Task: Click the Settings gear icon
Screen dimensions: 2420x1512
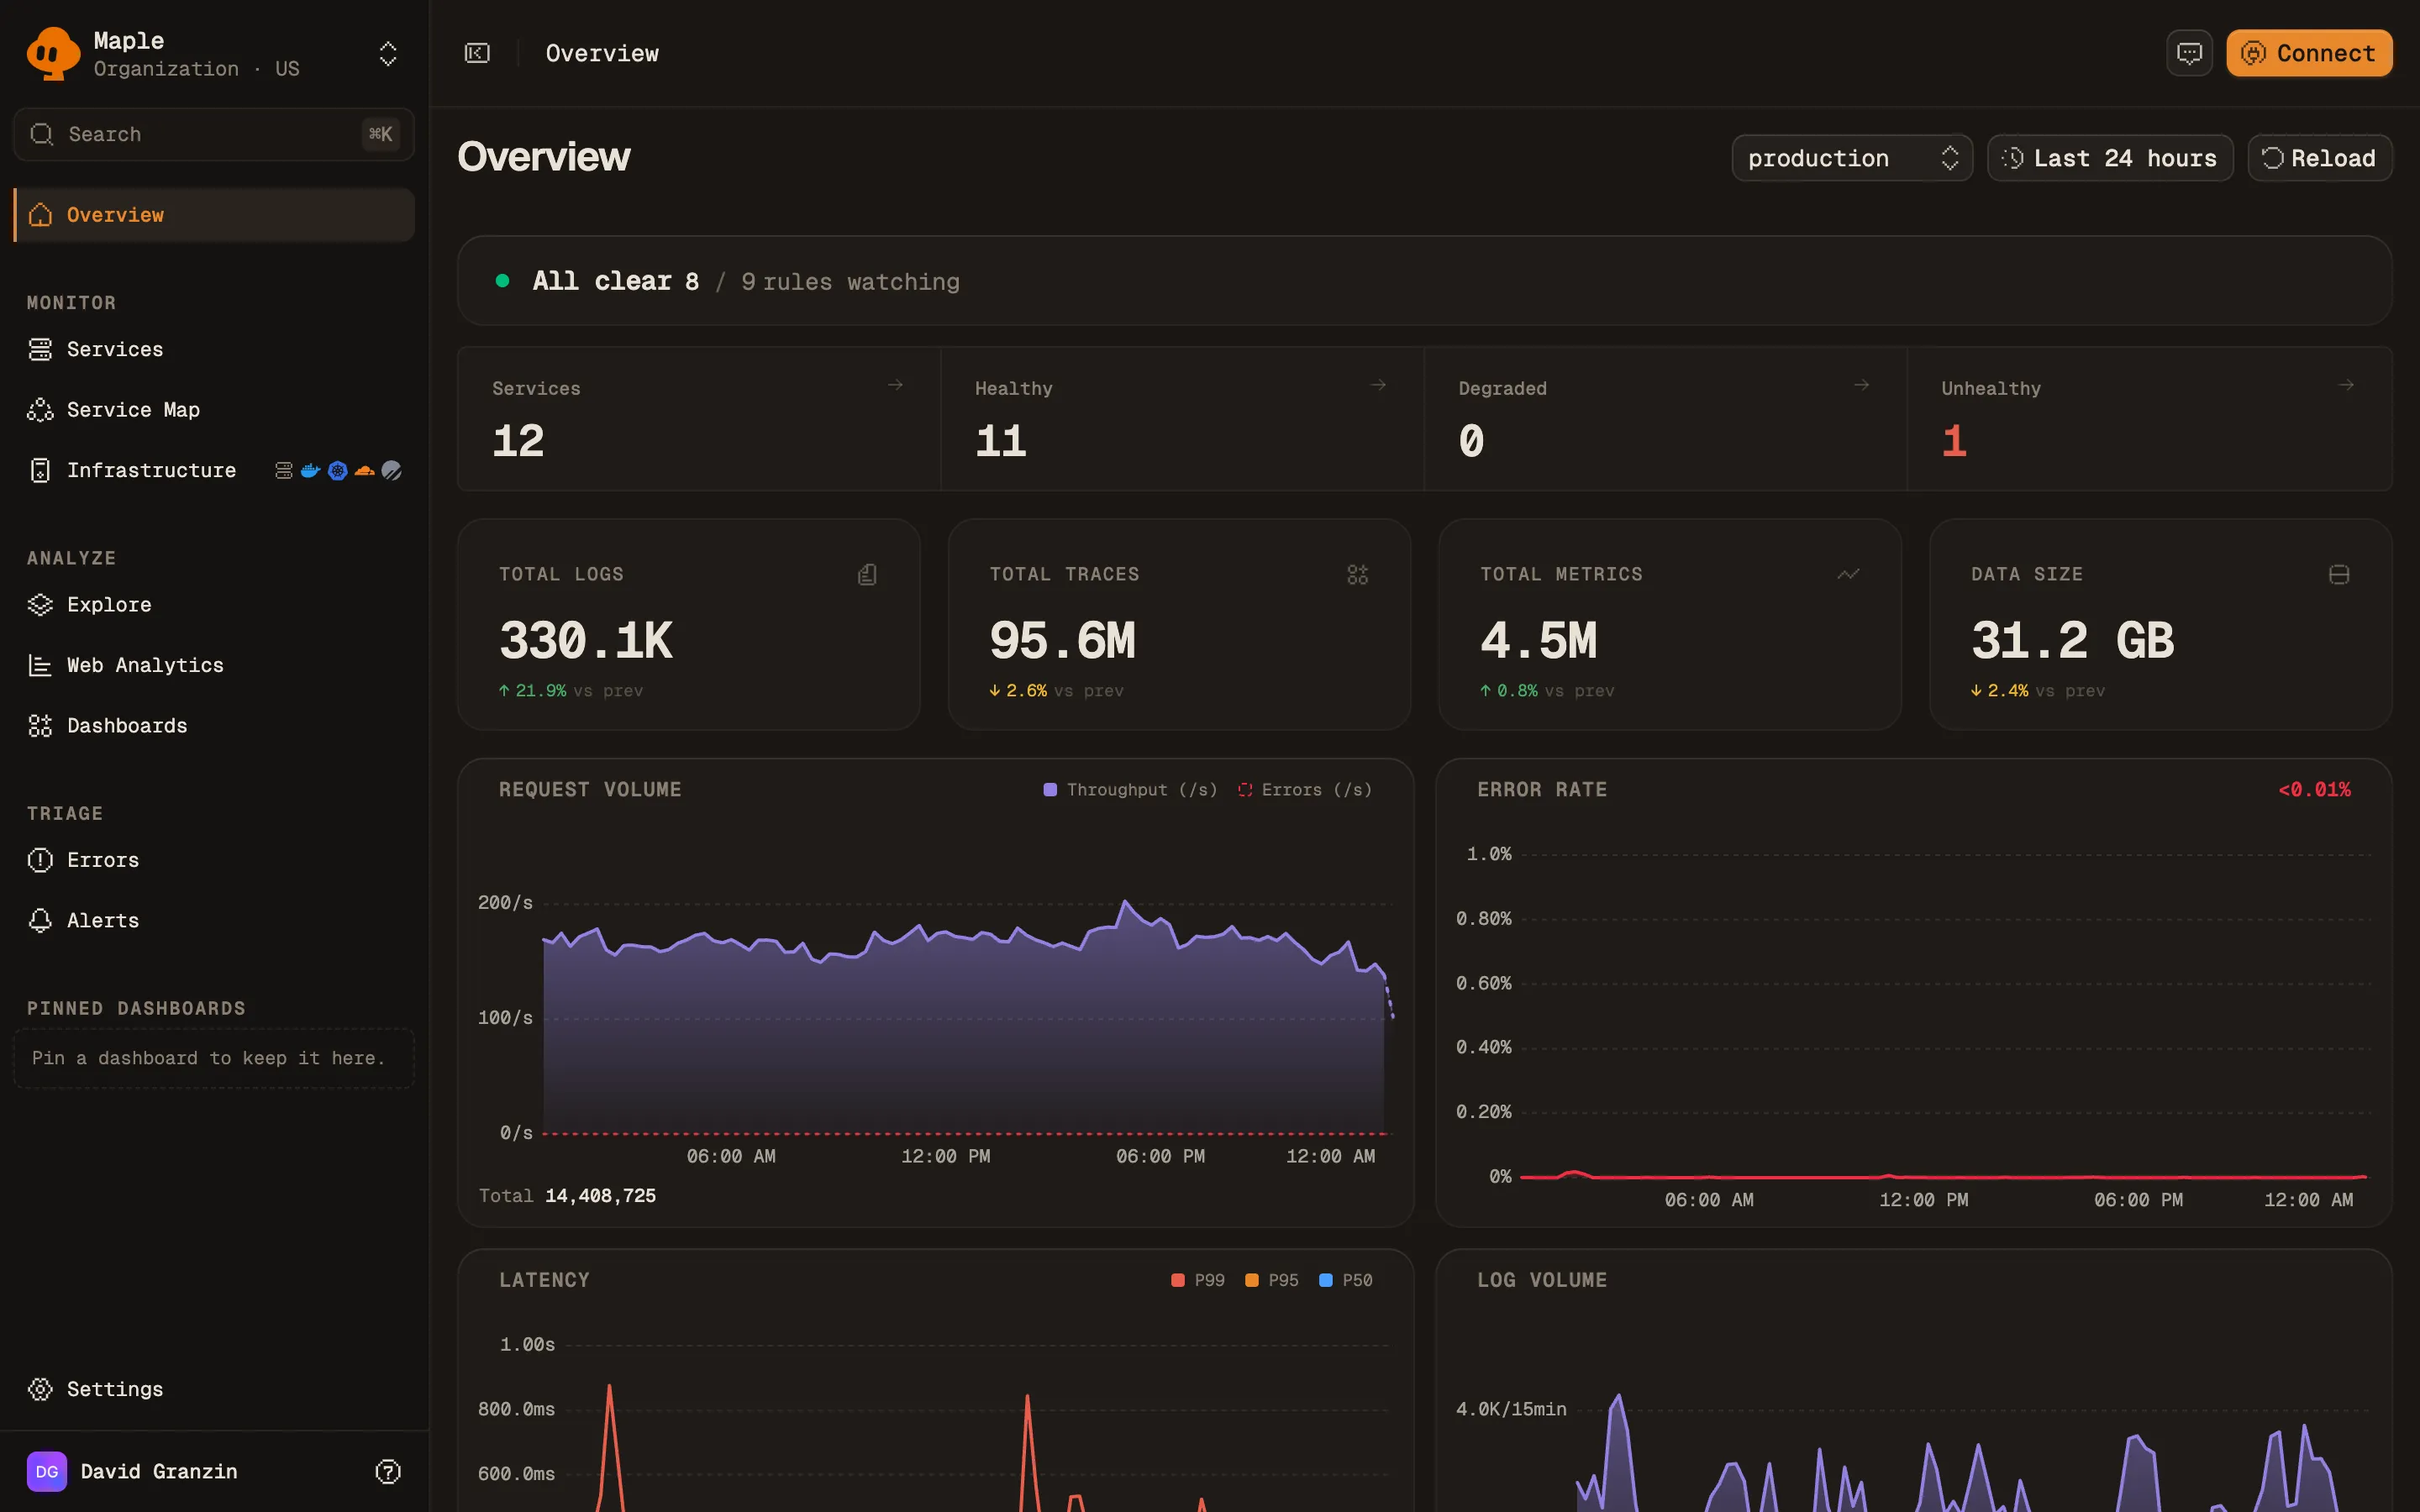Action: tap(40, 1389)
